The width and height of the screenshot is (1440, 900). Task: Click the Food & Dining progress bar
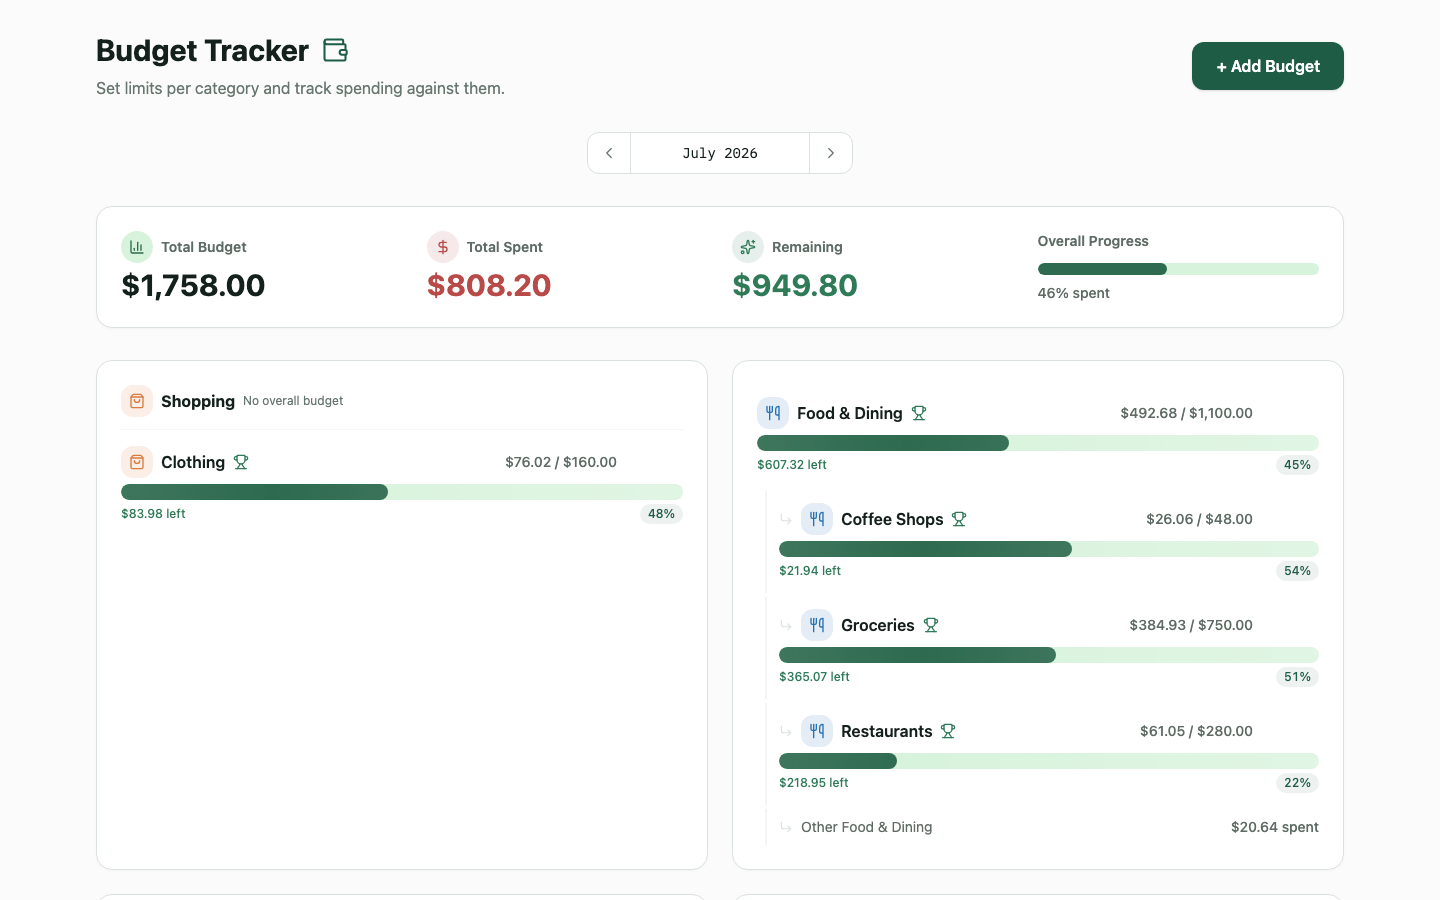(1038, 443)
